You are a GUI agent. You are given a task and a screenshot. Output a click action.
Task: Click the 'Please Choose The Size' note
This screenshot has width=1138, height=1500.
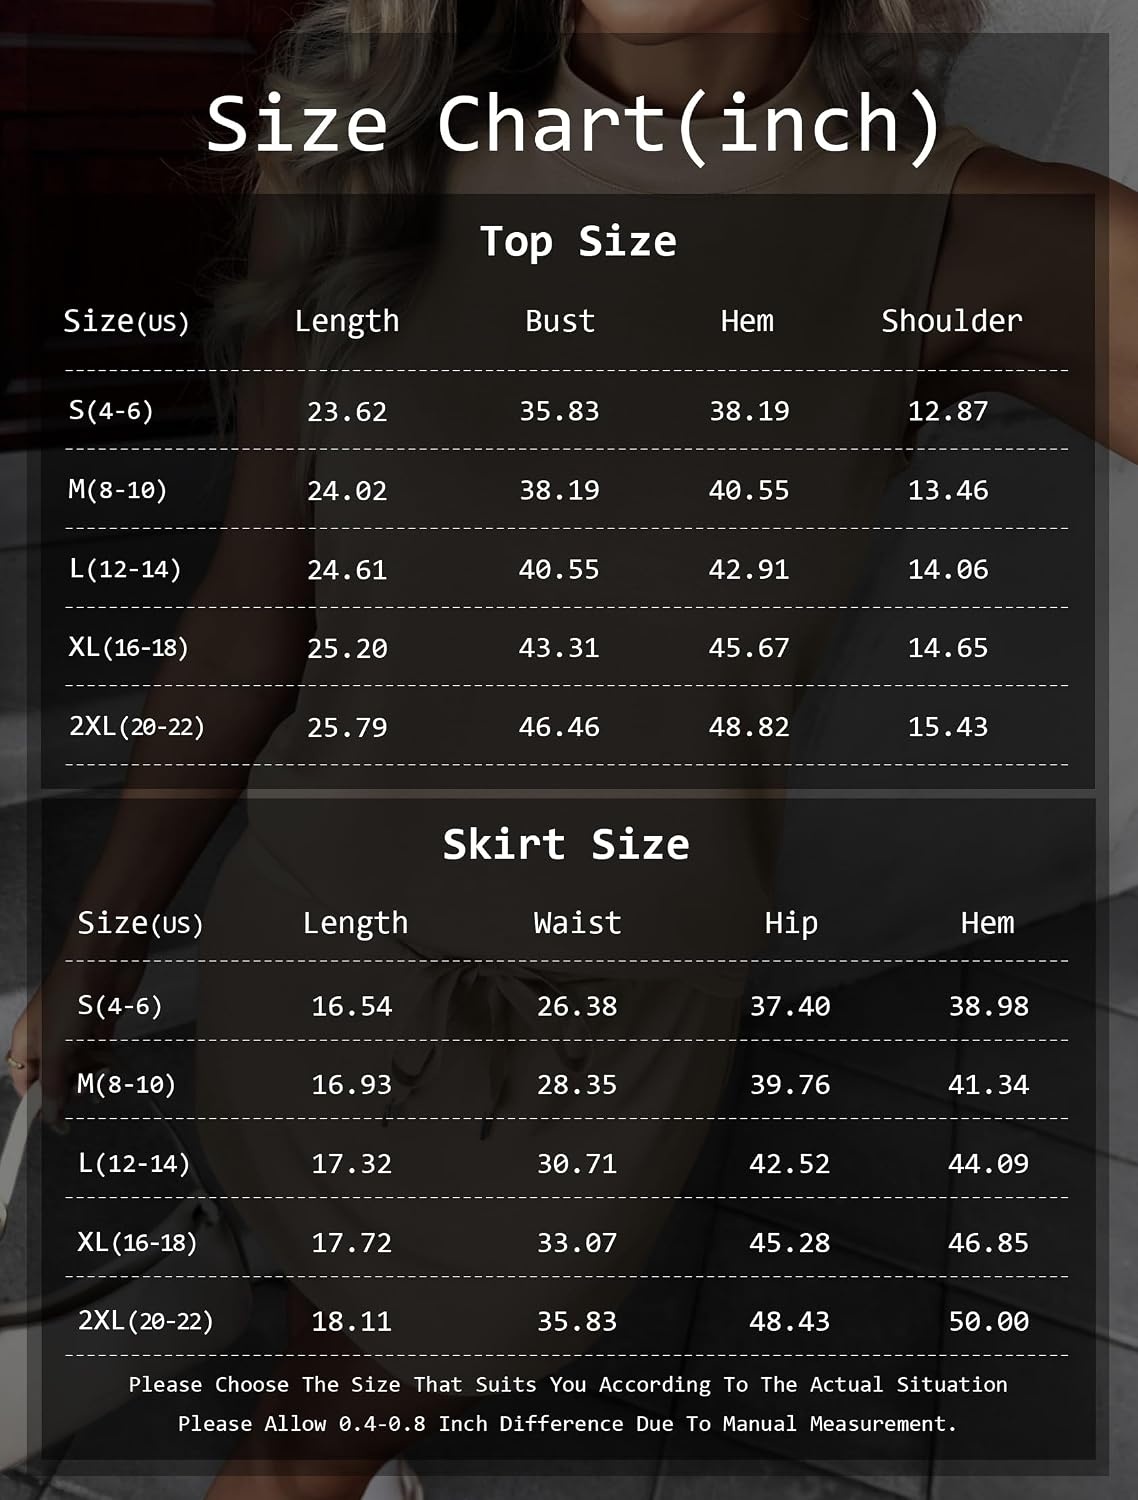[568, 1385]
